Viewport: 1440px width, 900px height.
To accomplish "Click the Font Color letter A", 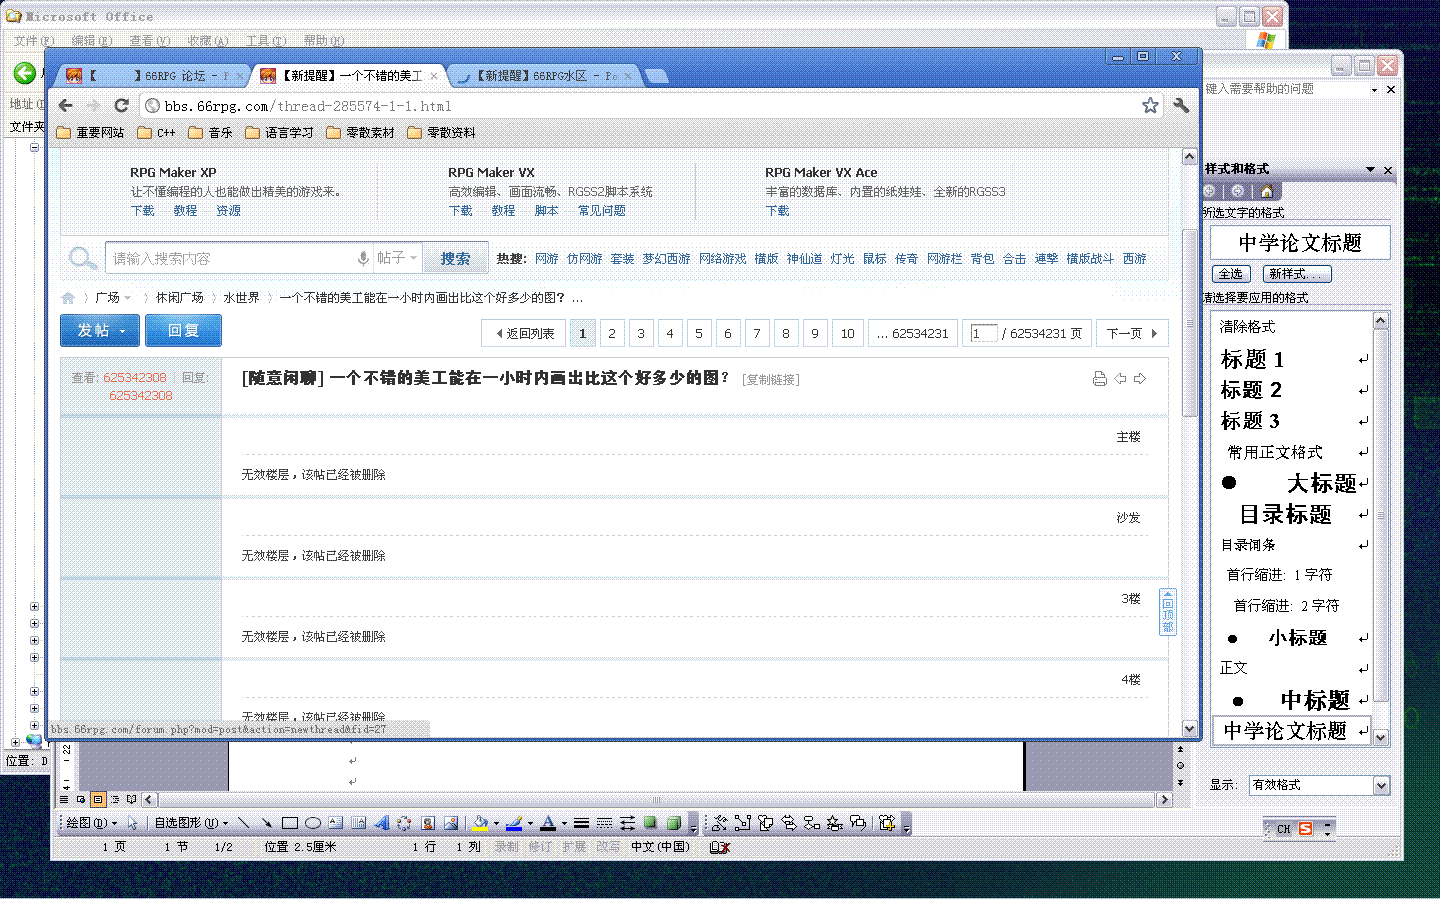I will pyautogui.click(x=547, y=823).
